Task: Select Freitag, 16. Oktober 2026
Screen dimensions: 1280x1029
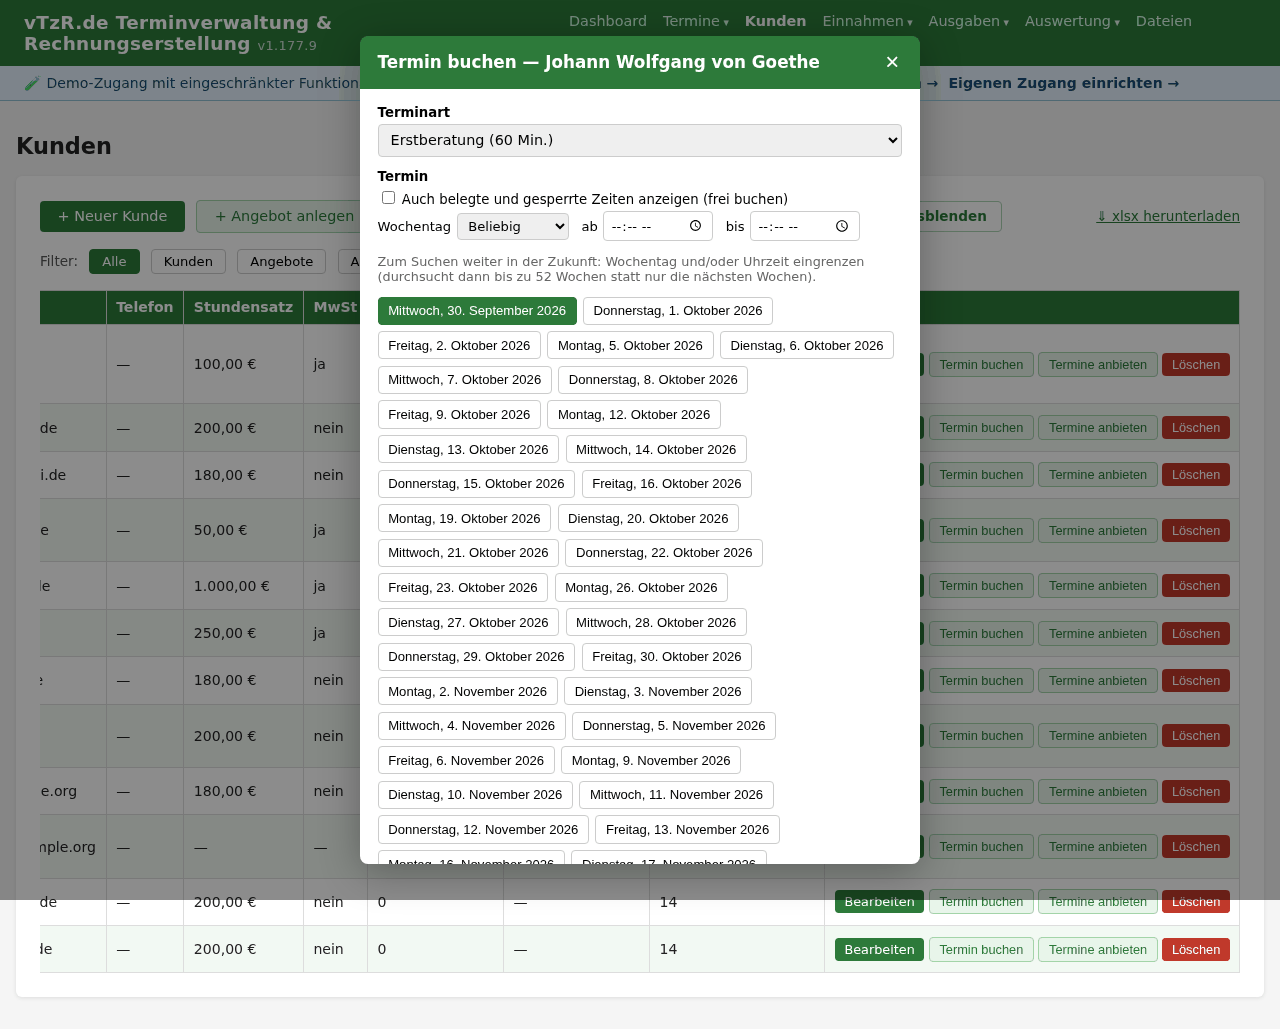Action: pyautogui.click(x=667, y=484)
